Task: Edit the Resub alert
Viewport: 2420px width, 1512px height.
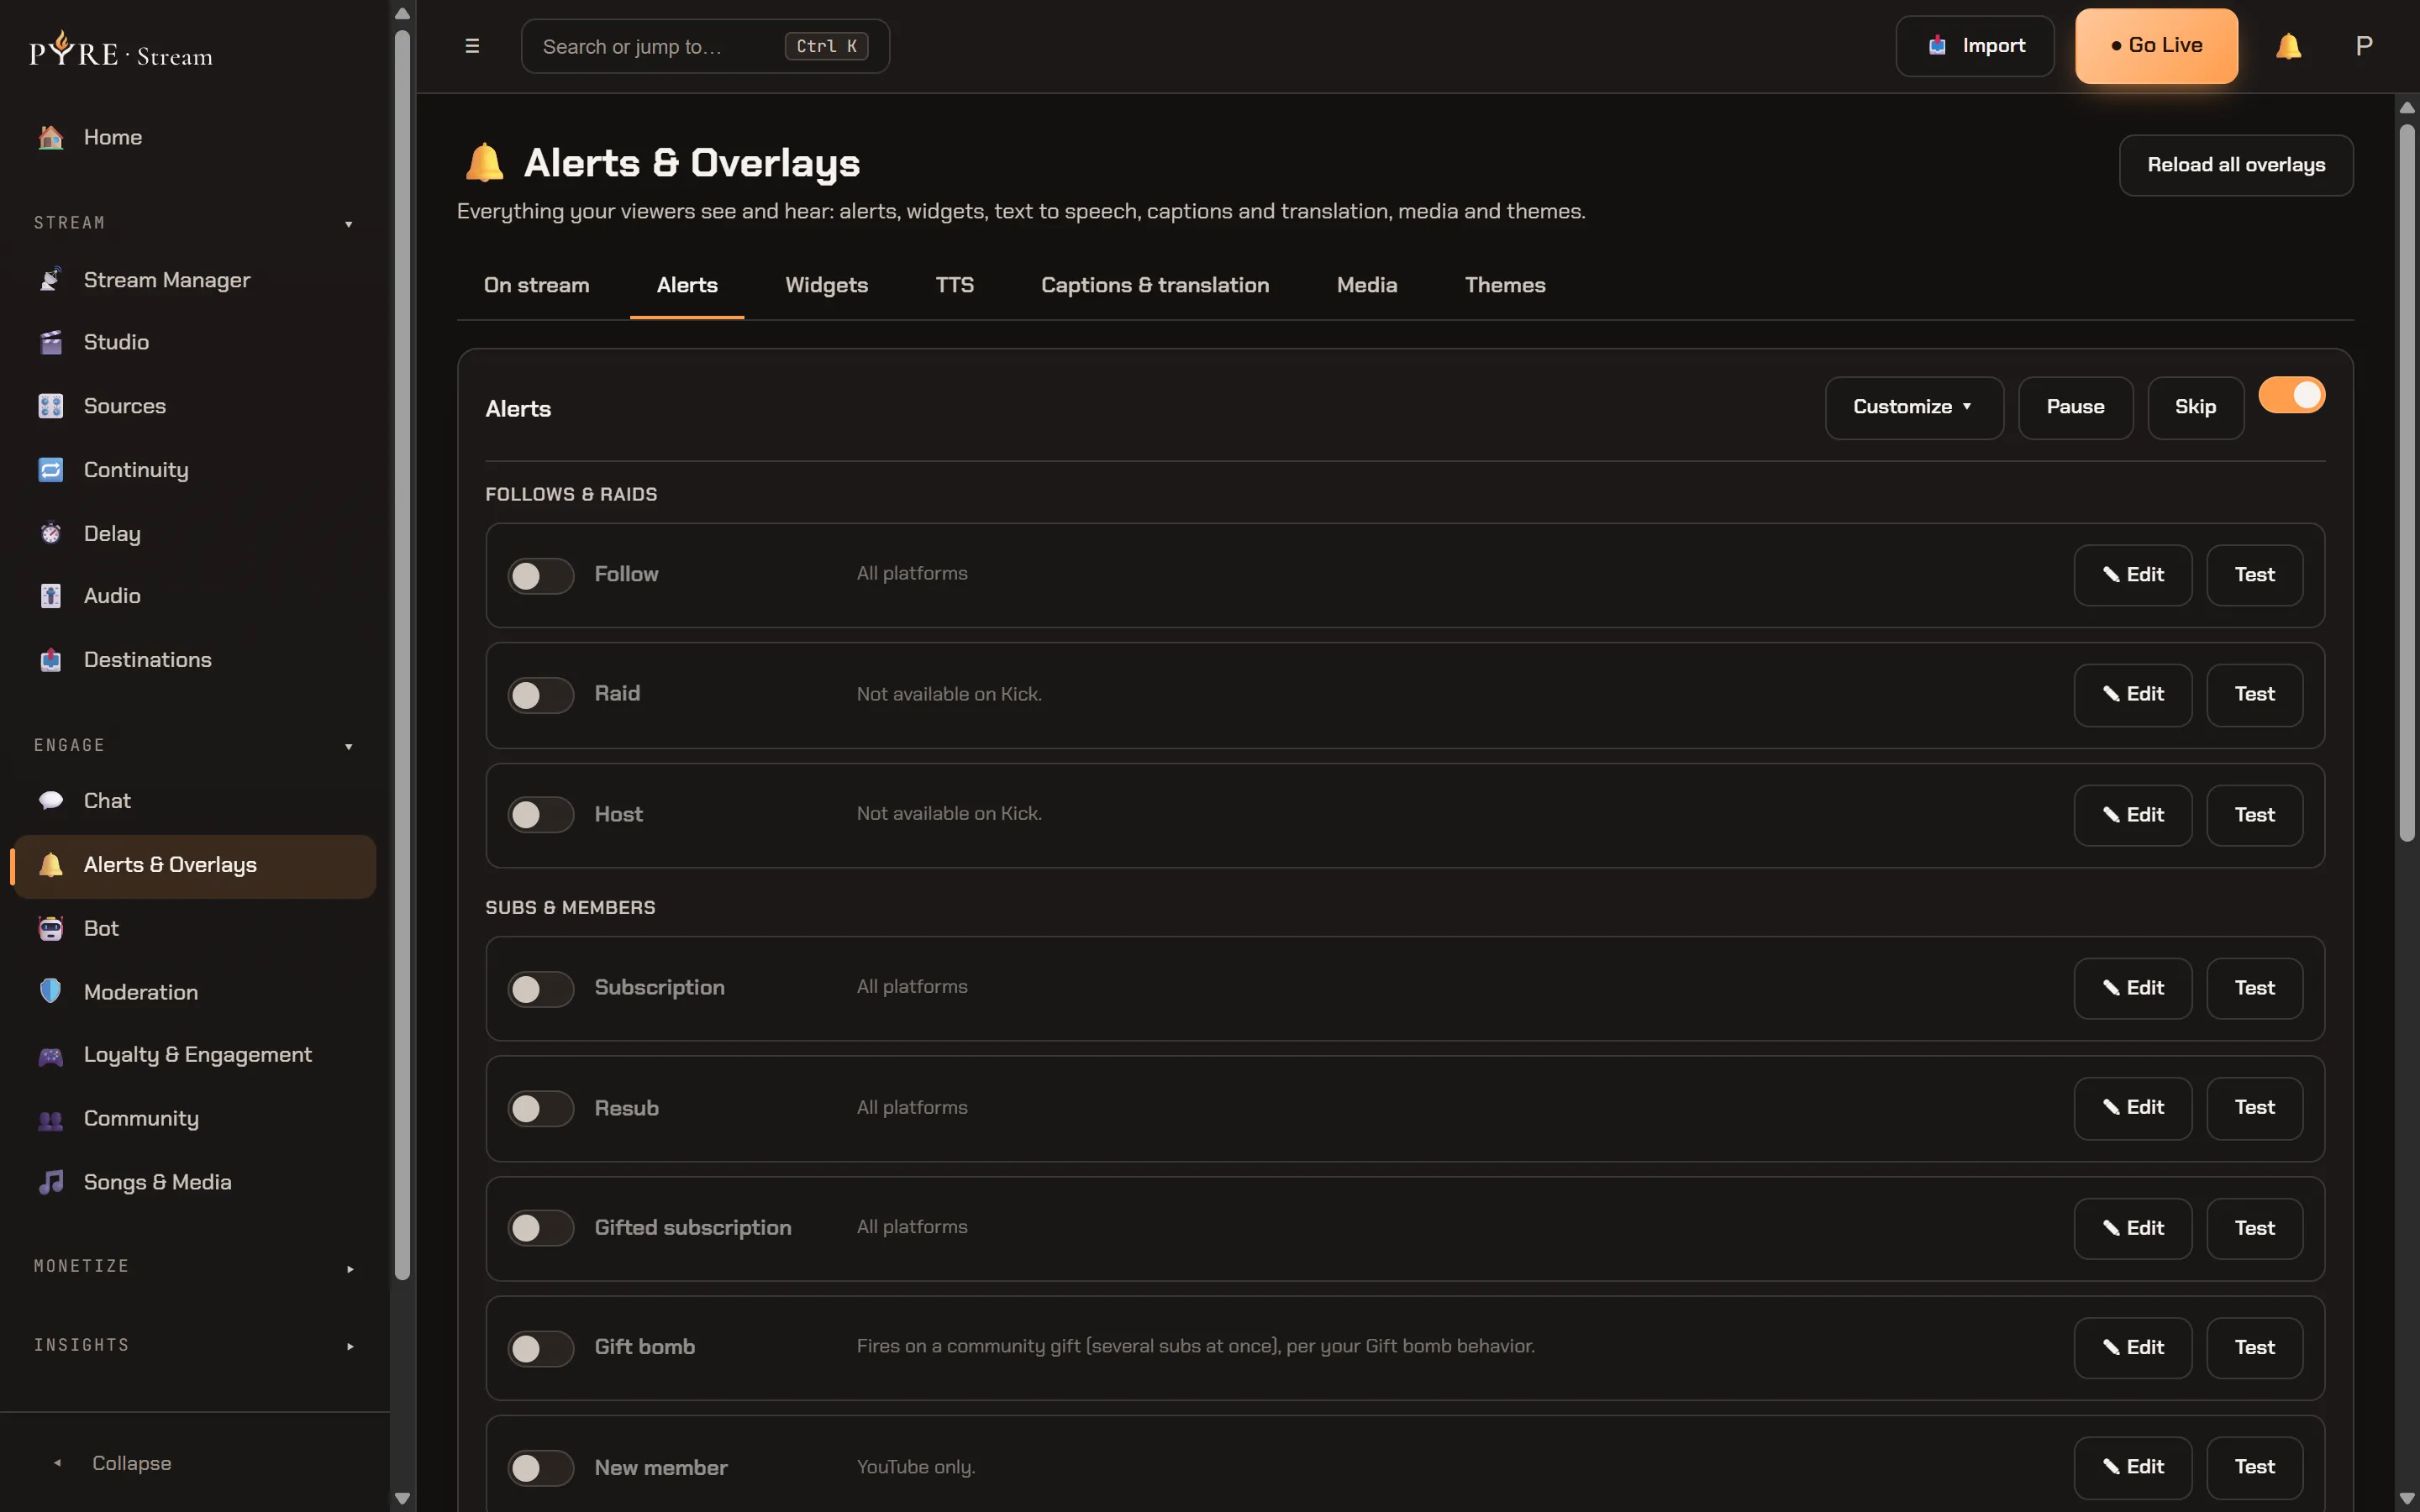Action: point(2132,1108)
